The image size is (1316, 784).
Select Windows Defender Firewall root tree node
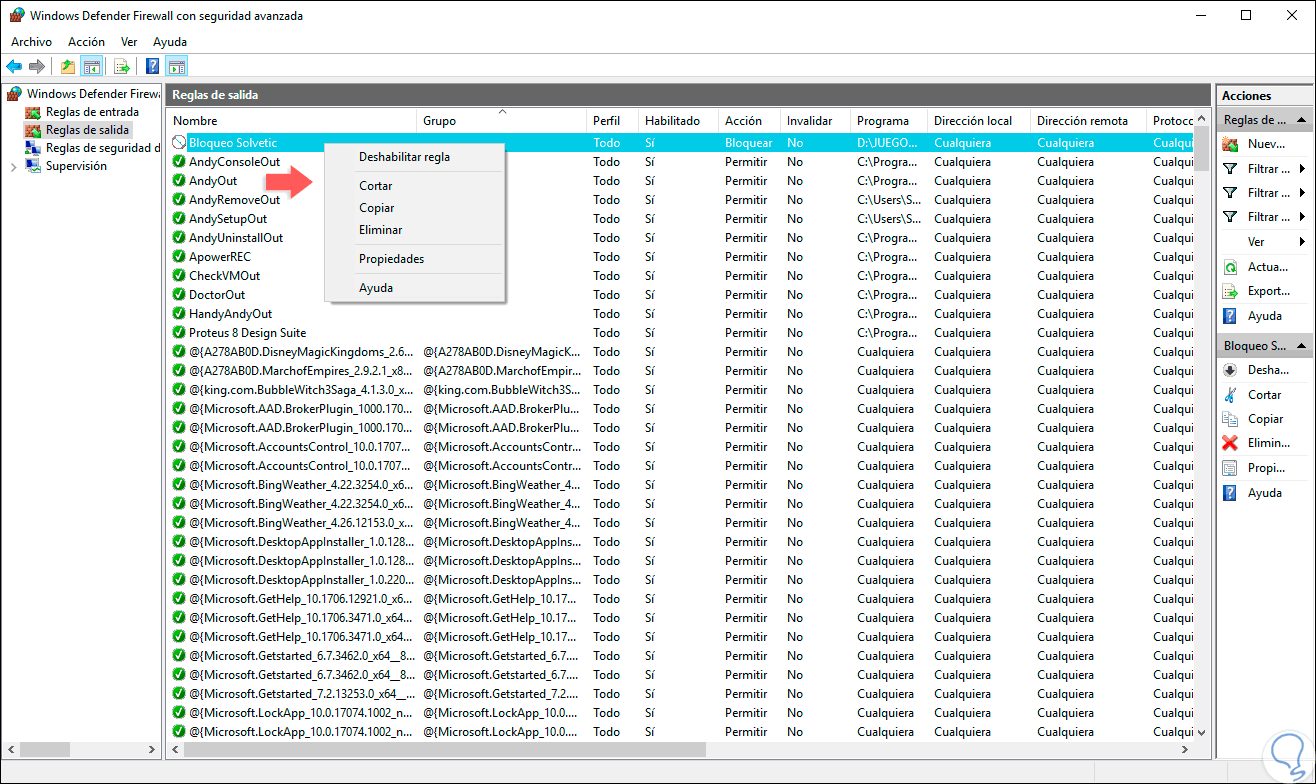pos(93,94)
